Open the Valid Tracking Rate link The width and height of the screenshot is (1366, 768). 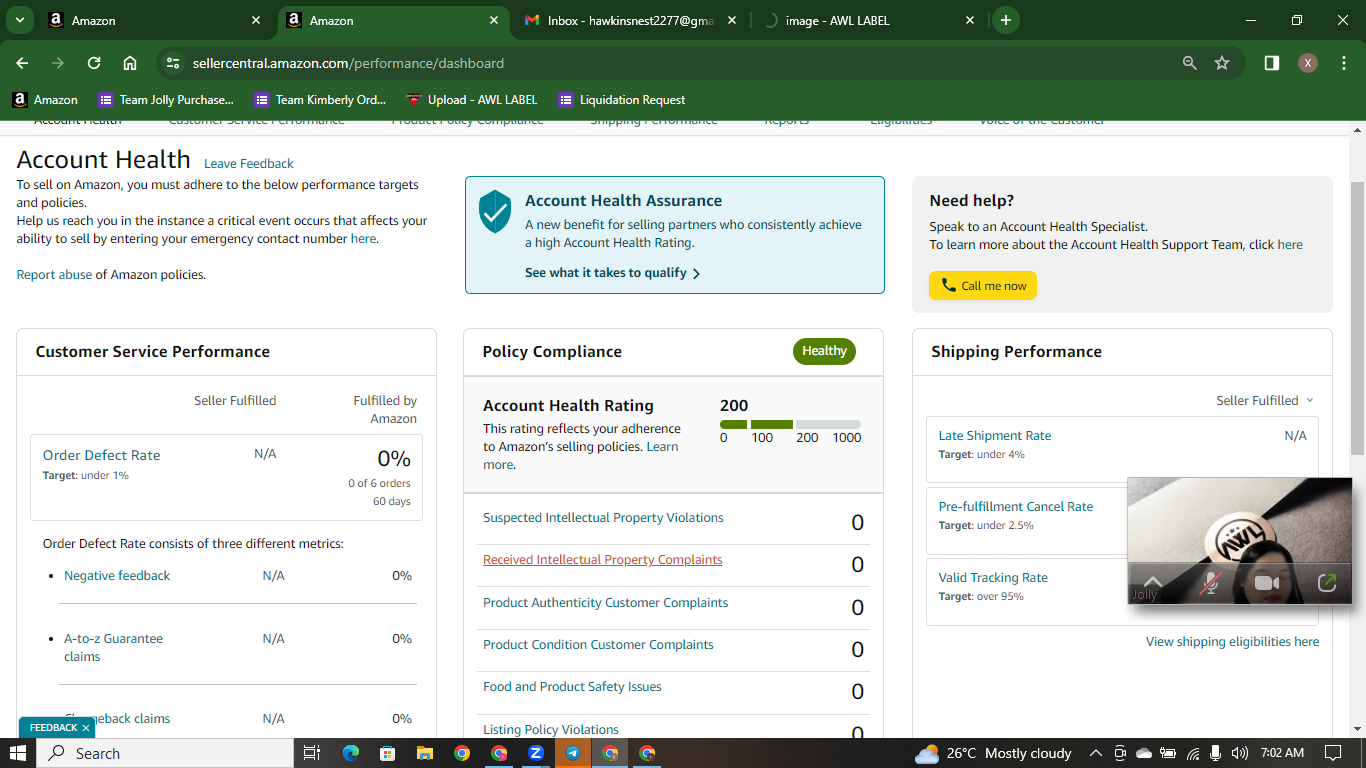pos(993,578)
